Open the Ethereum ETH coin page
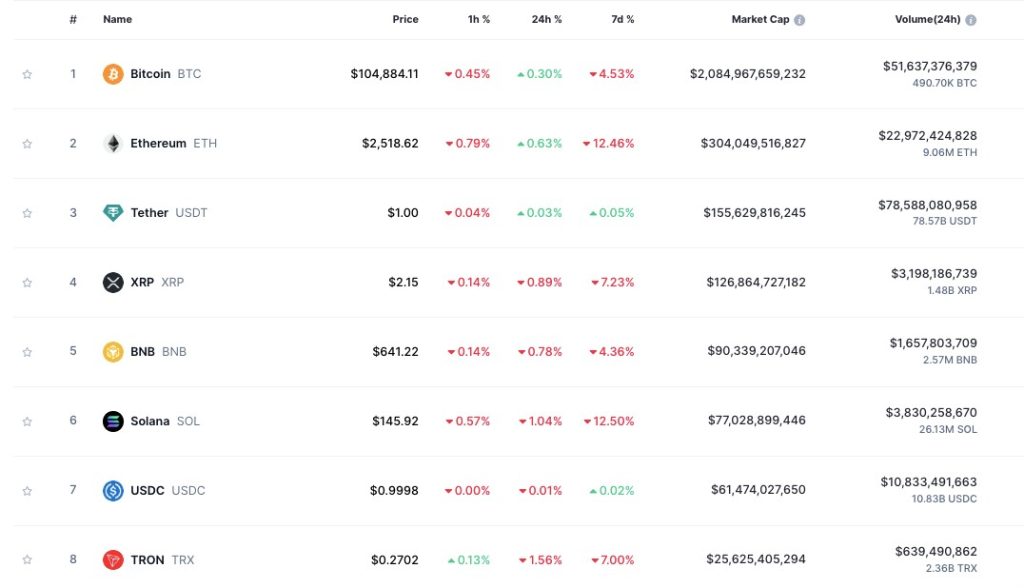The height and width of the screenshot is (588, 1024). (x=174, y=143)
